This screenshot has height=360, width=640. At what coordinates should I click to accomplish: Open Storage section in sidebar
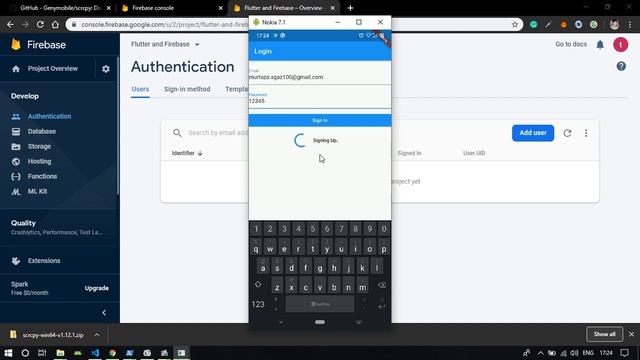(39, 147)
